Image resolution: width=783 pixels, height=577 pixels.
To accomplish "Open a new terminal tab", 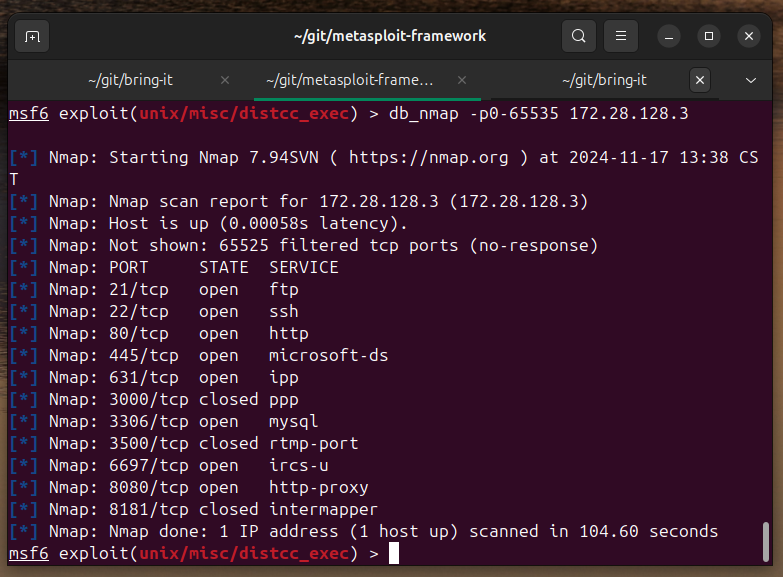I will tap(32, 36).
